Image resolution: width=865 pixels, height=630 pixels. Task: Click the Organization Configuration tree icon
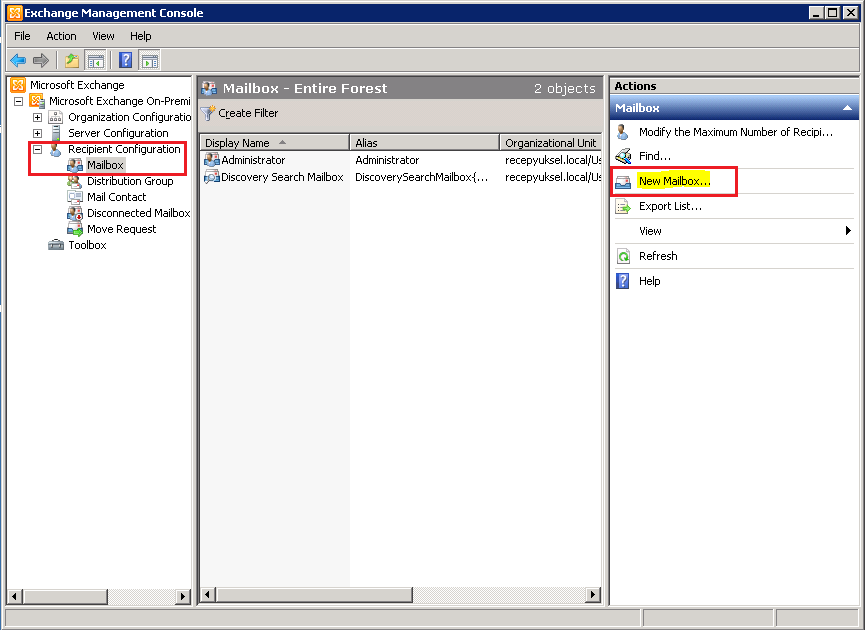click(56, 117)
